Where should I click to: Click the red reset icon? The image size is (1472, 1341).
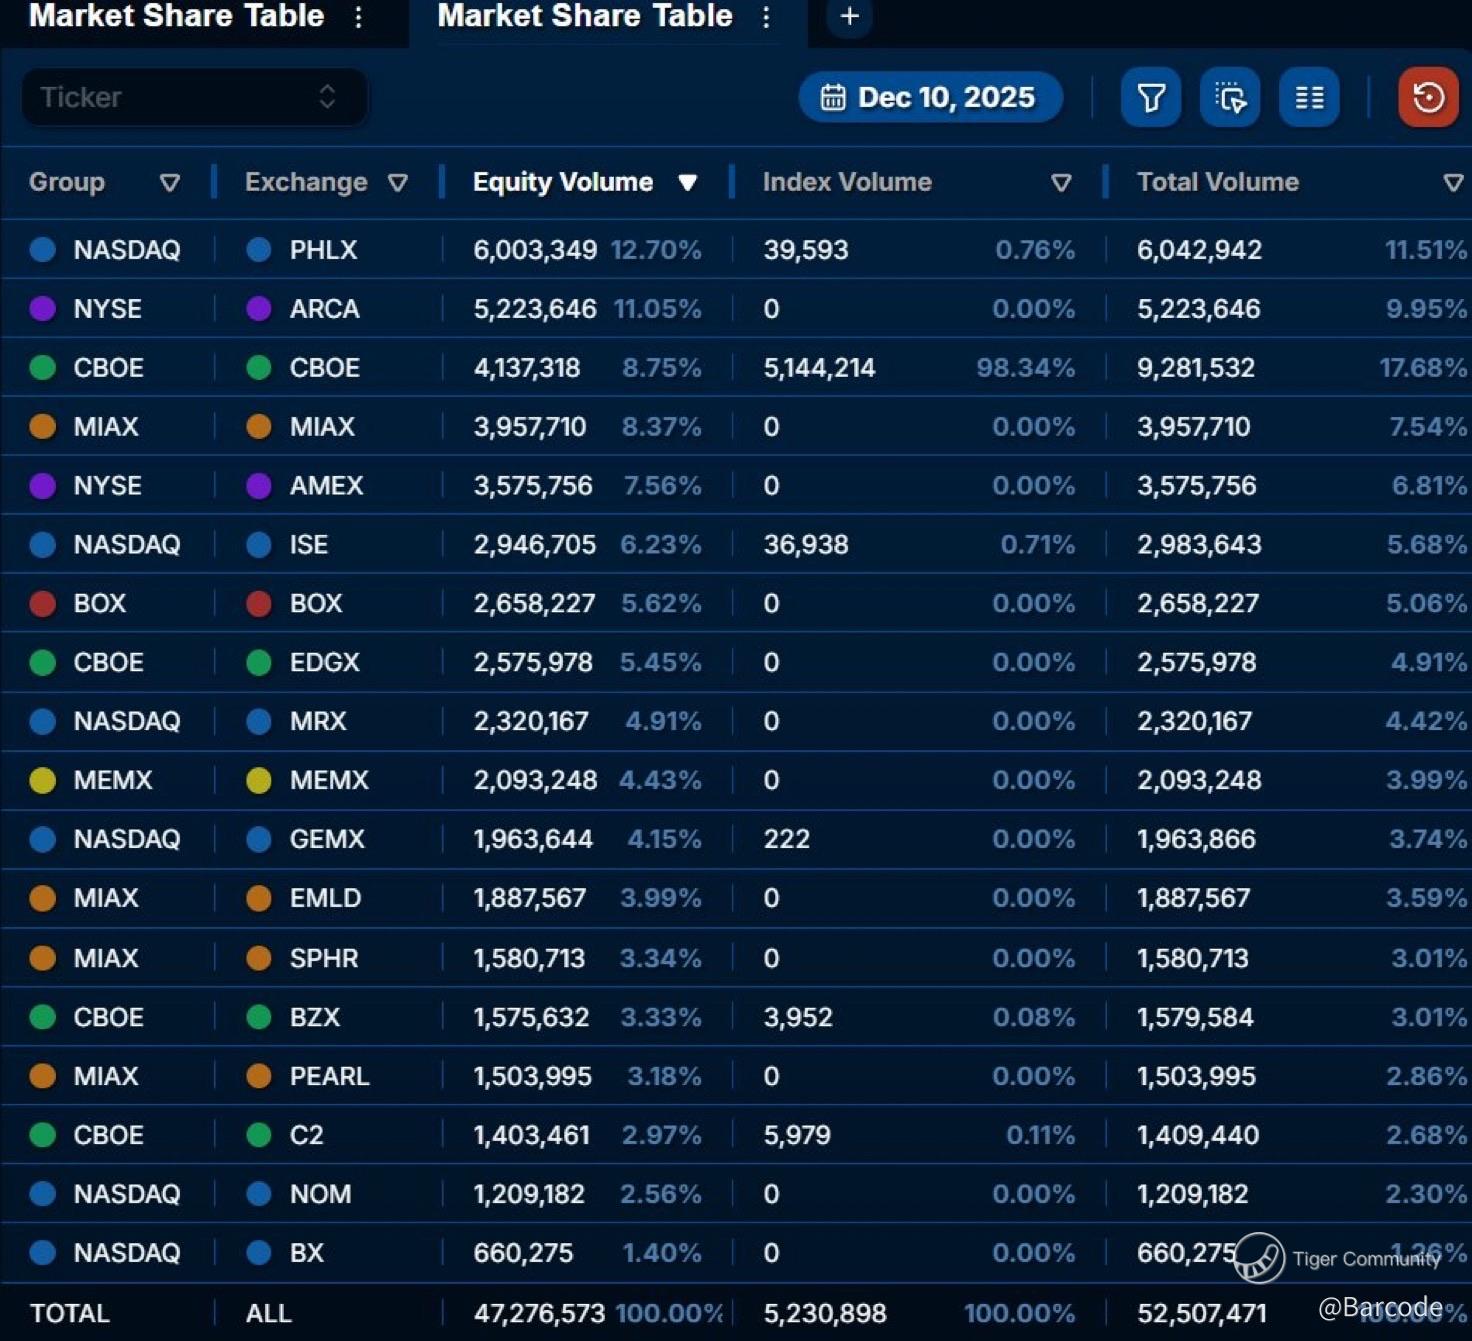[1428, 97]
